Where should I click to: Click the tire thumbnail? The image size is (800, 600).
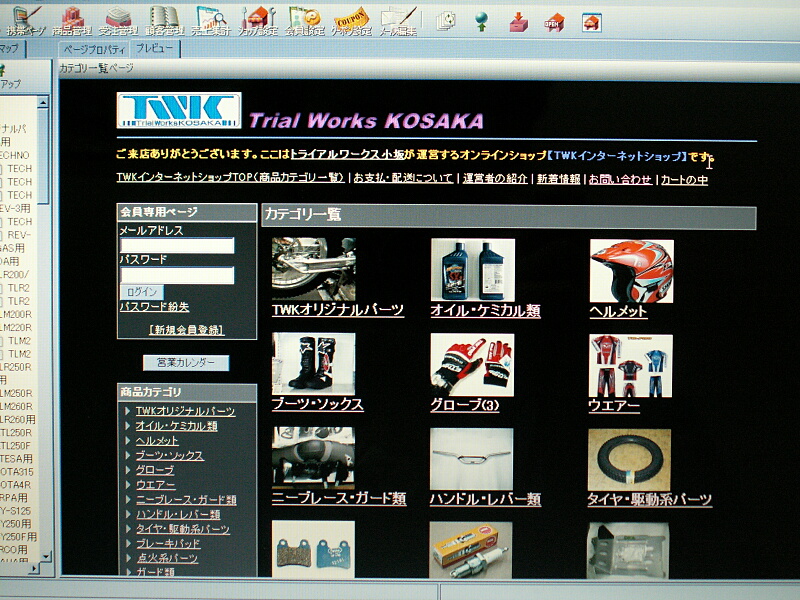coord(630,460)
